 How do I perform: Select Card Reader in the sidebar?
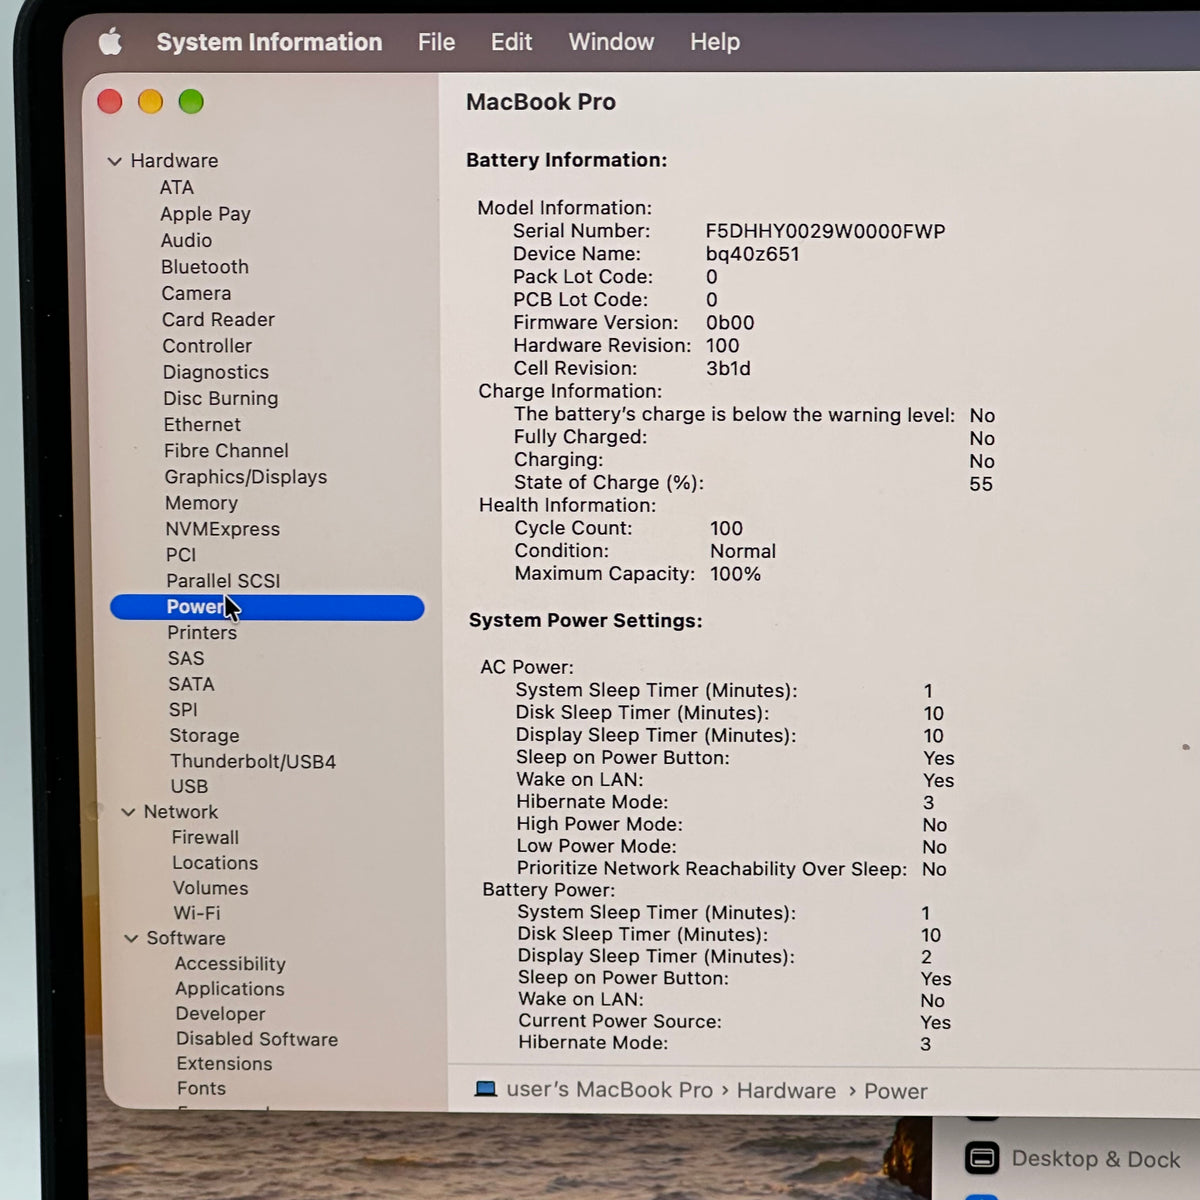pos(218,319)
